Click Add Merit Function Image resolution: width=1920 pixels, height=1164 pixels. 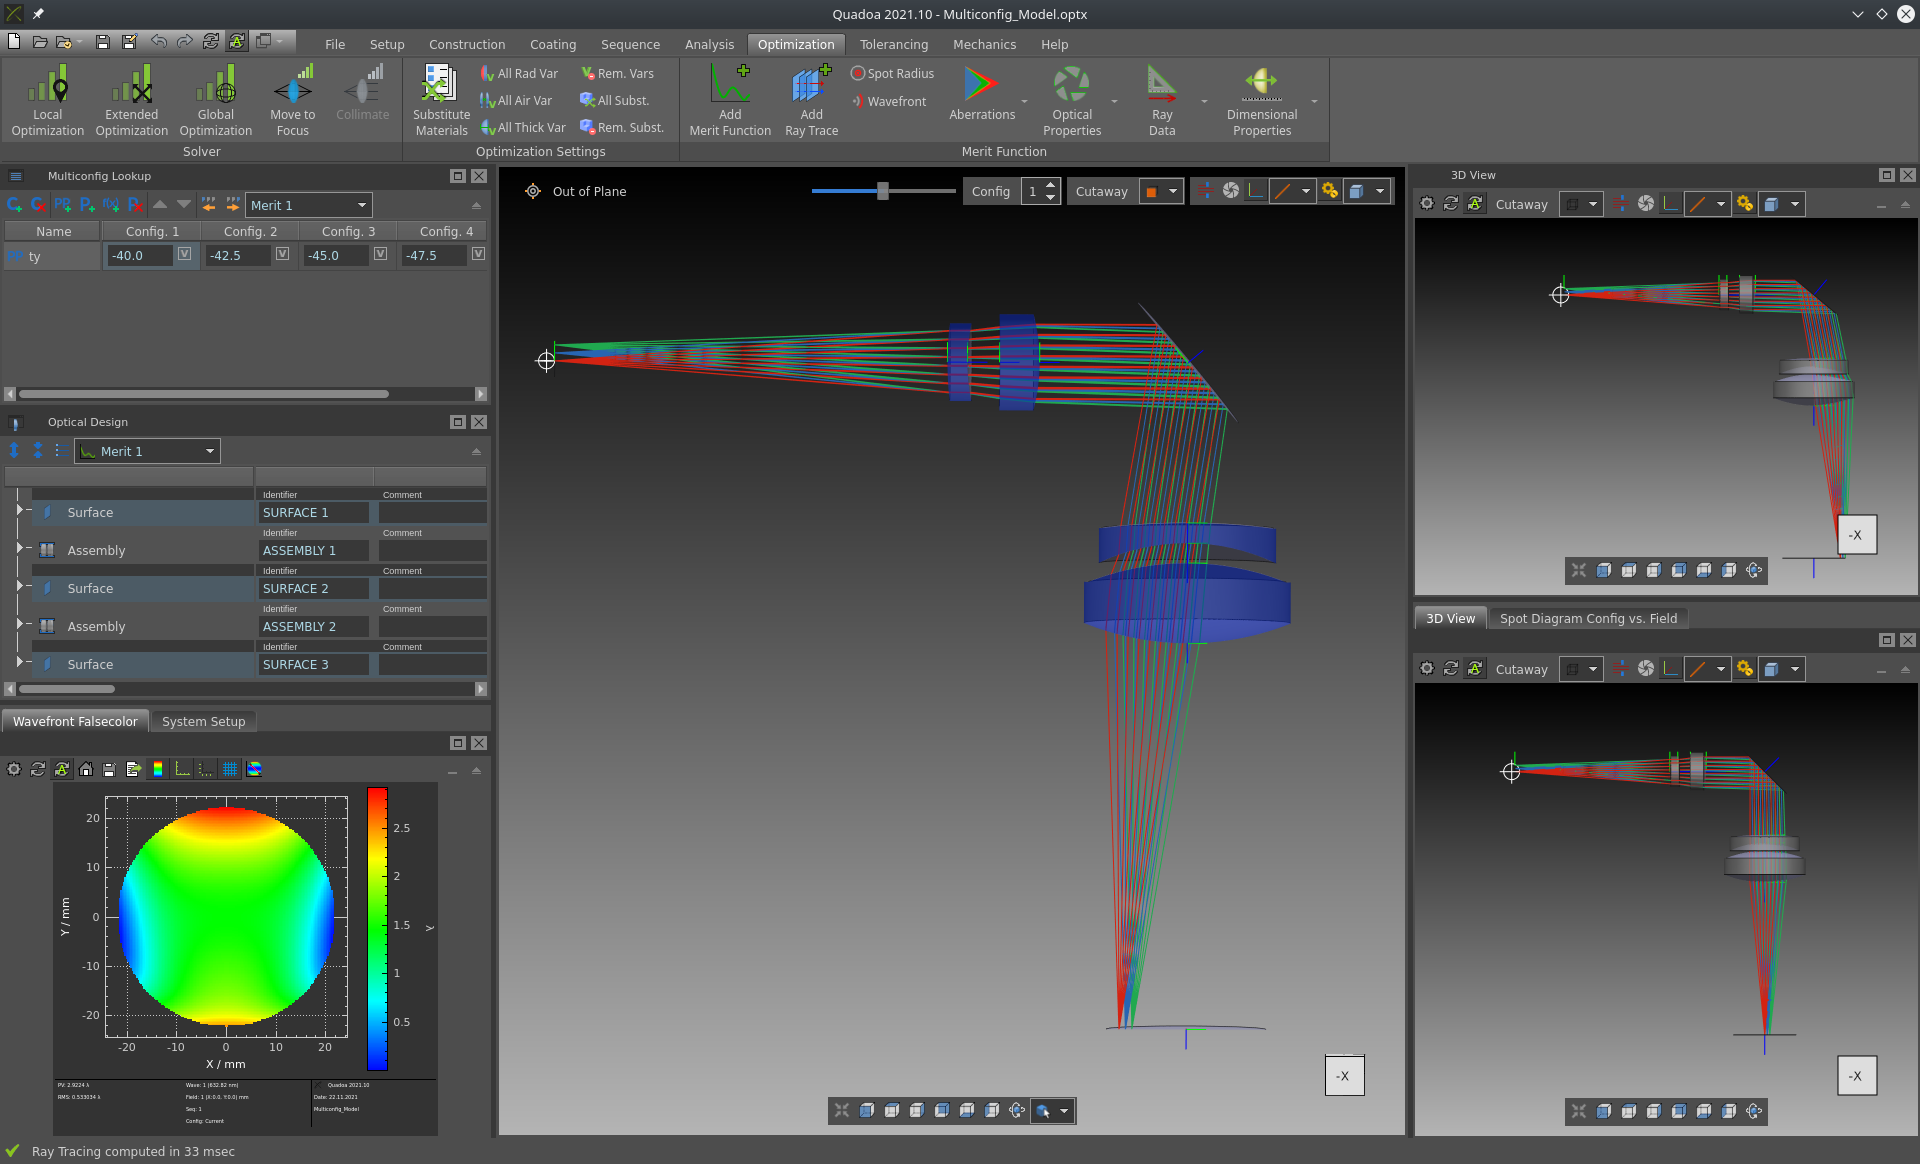730,100
